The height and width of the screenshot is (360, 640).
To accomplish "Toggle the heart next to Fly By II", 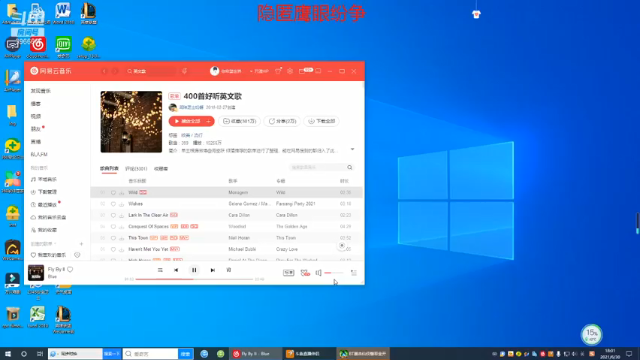I will pyautogui.click(x=70, y=269).
